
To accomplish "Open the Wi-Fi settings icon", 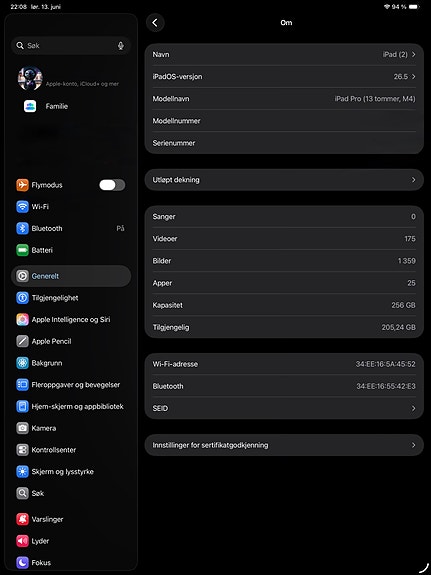I will coord(22,207).
